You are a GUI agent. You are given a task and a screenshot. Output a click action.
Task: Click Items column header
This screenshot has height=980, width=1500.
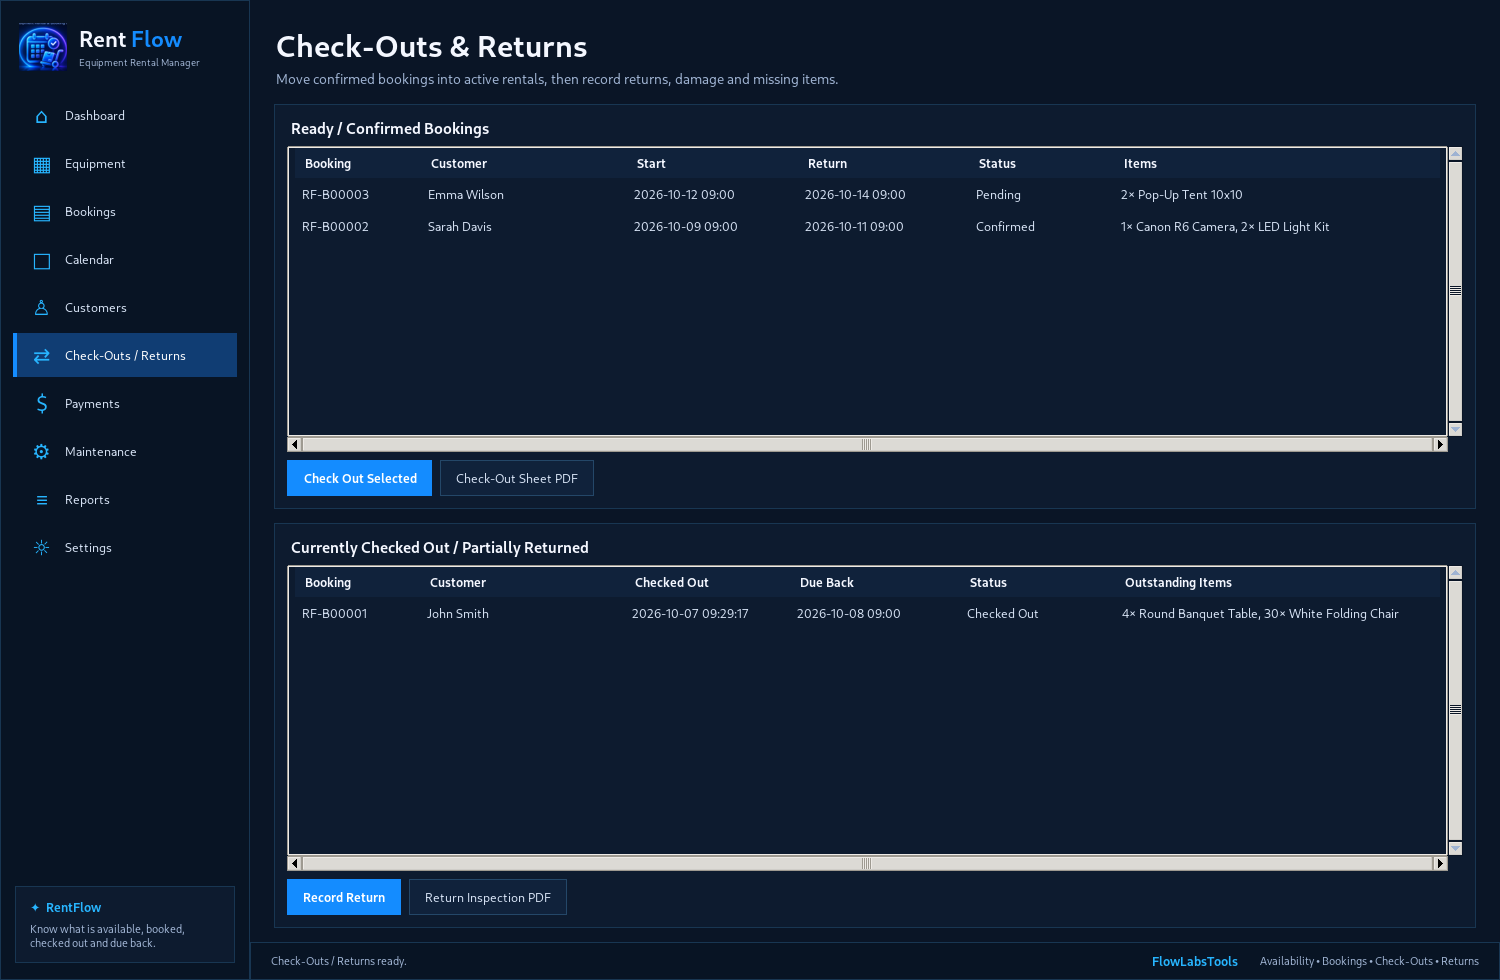[1140, 164]
